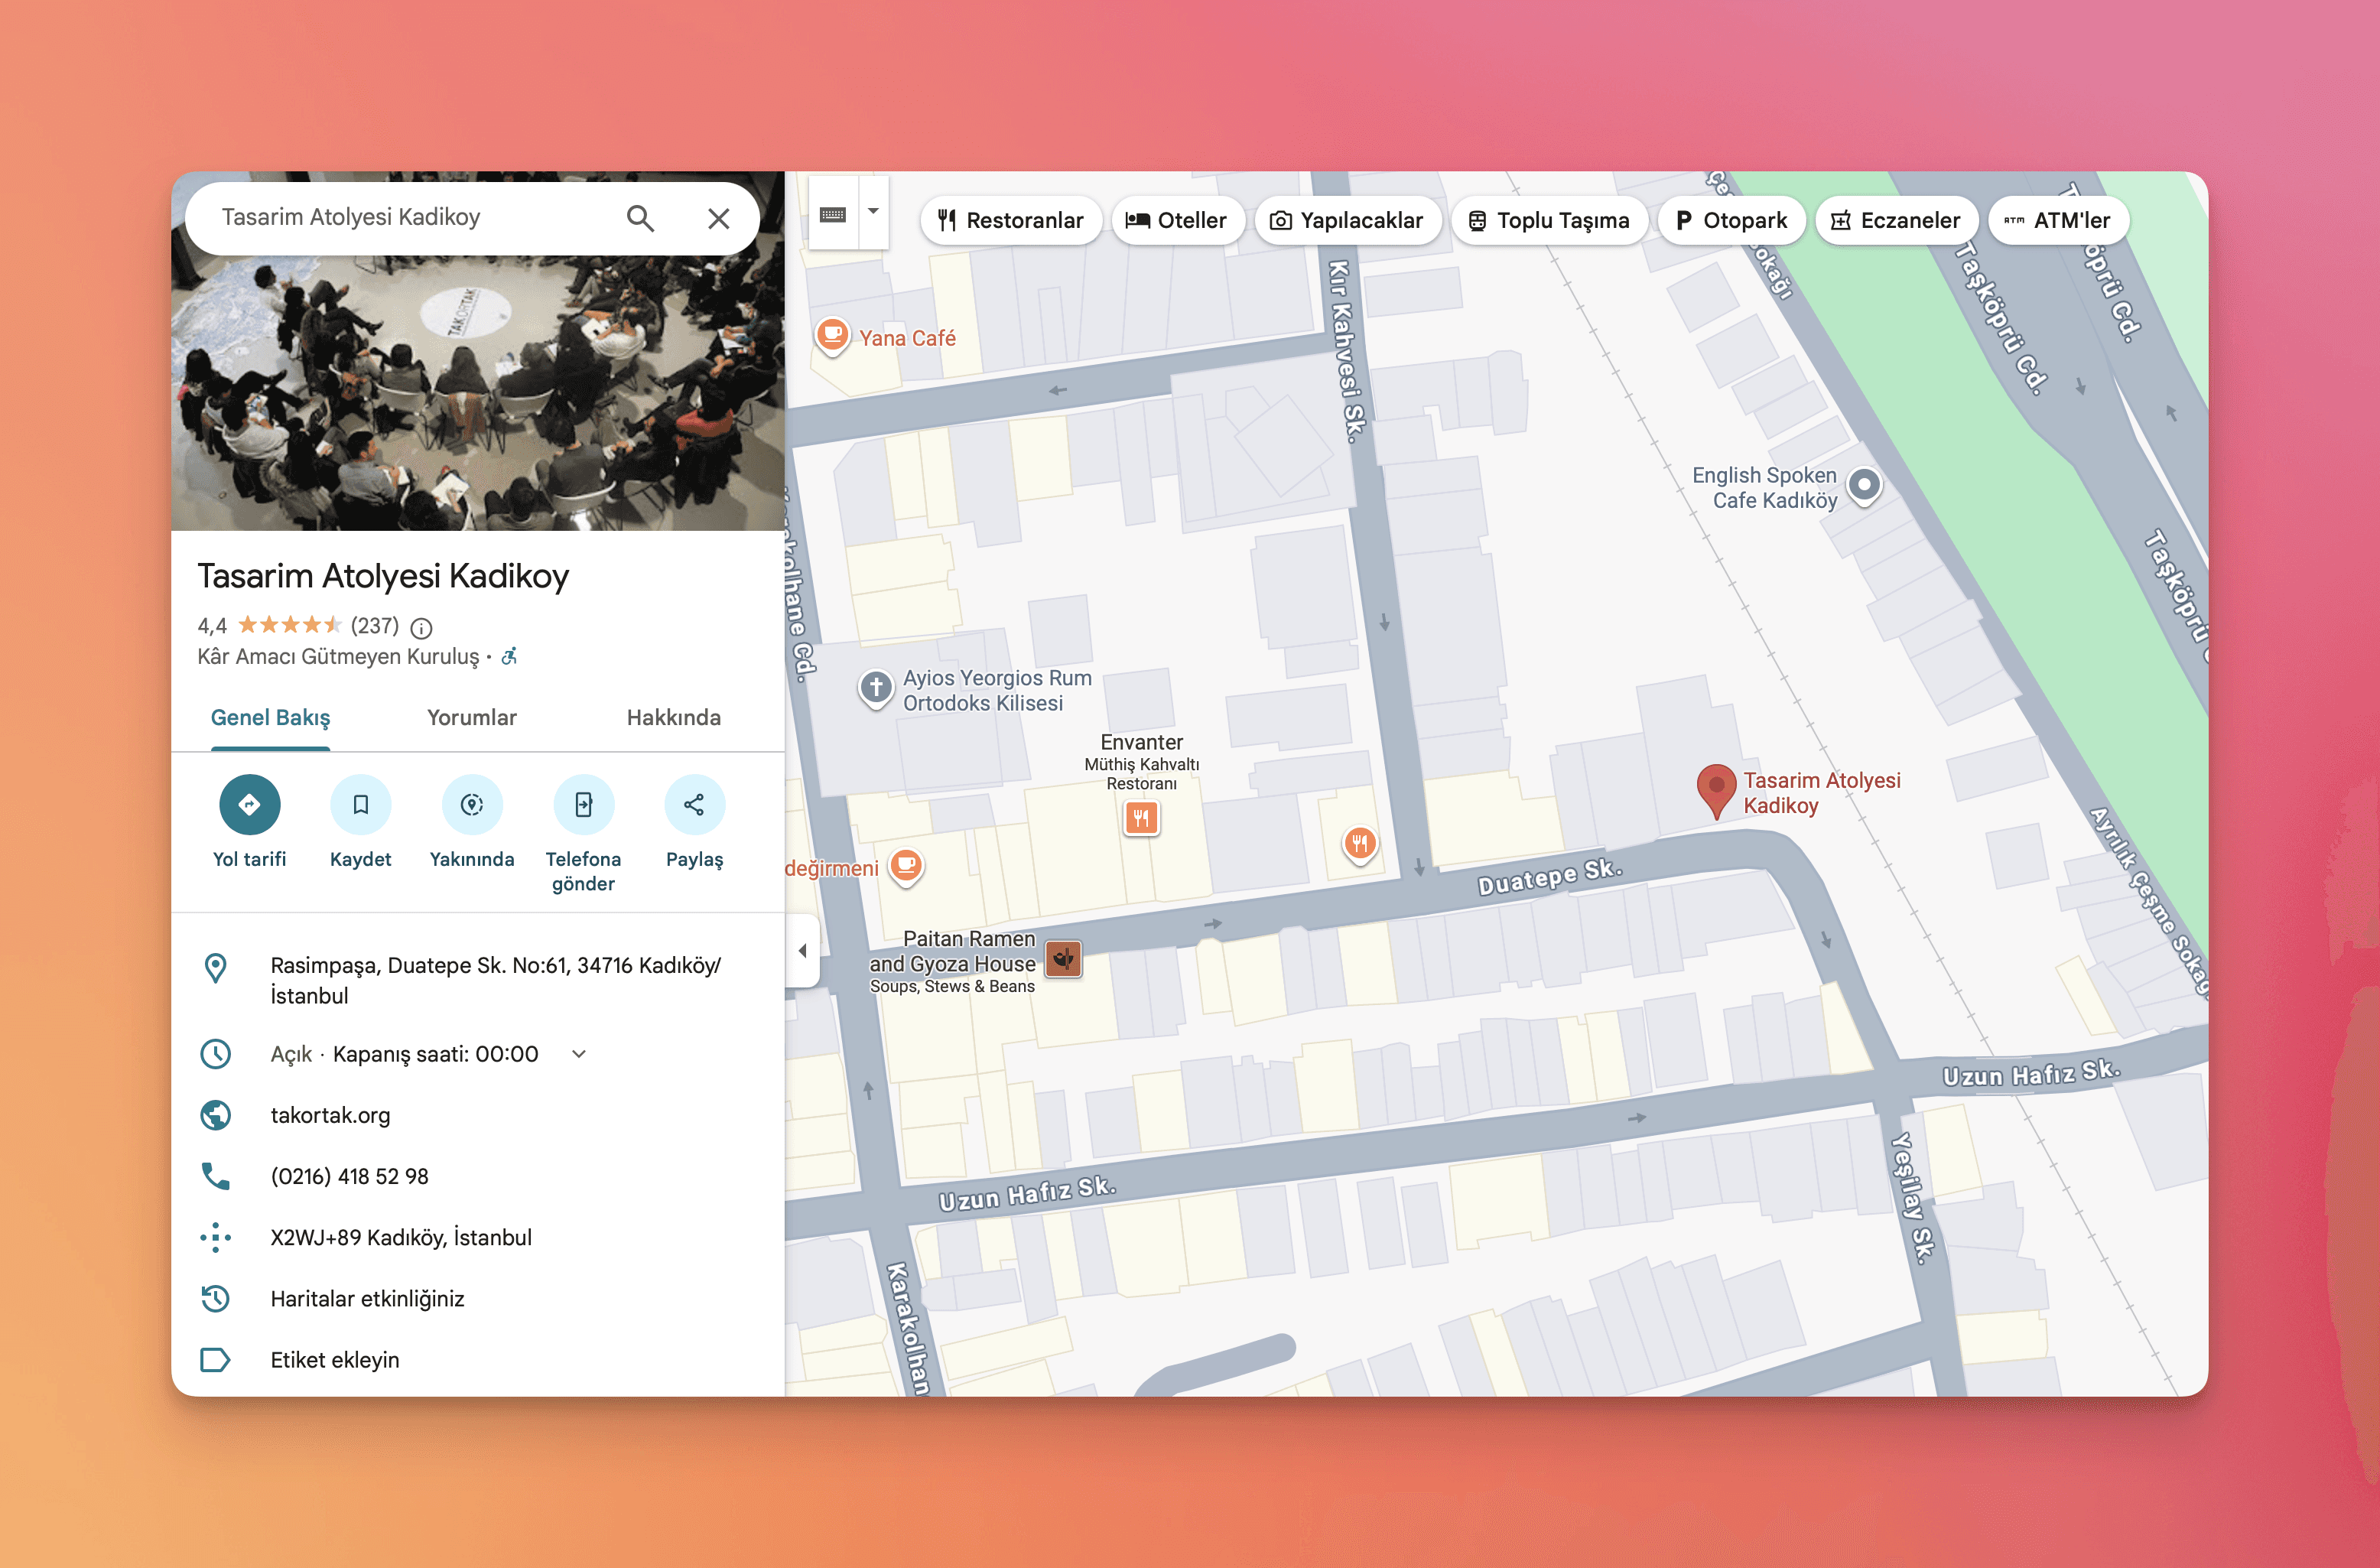Select the Eczaneler filter chip
The image size is (2380, 1568).
[x=1895, y=220]
